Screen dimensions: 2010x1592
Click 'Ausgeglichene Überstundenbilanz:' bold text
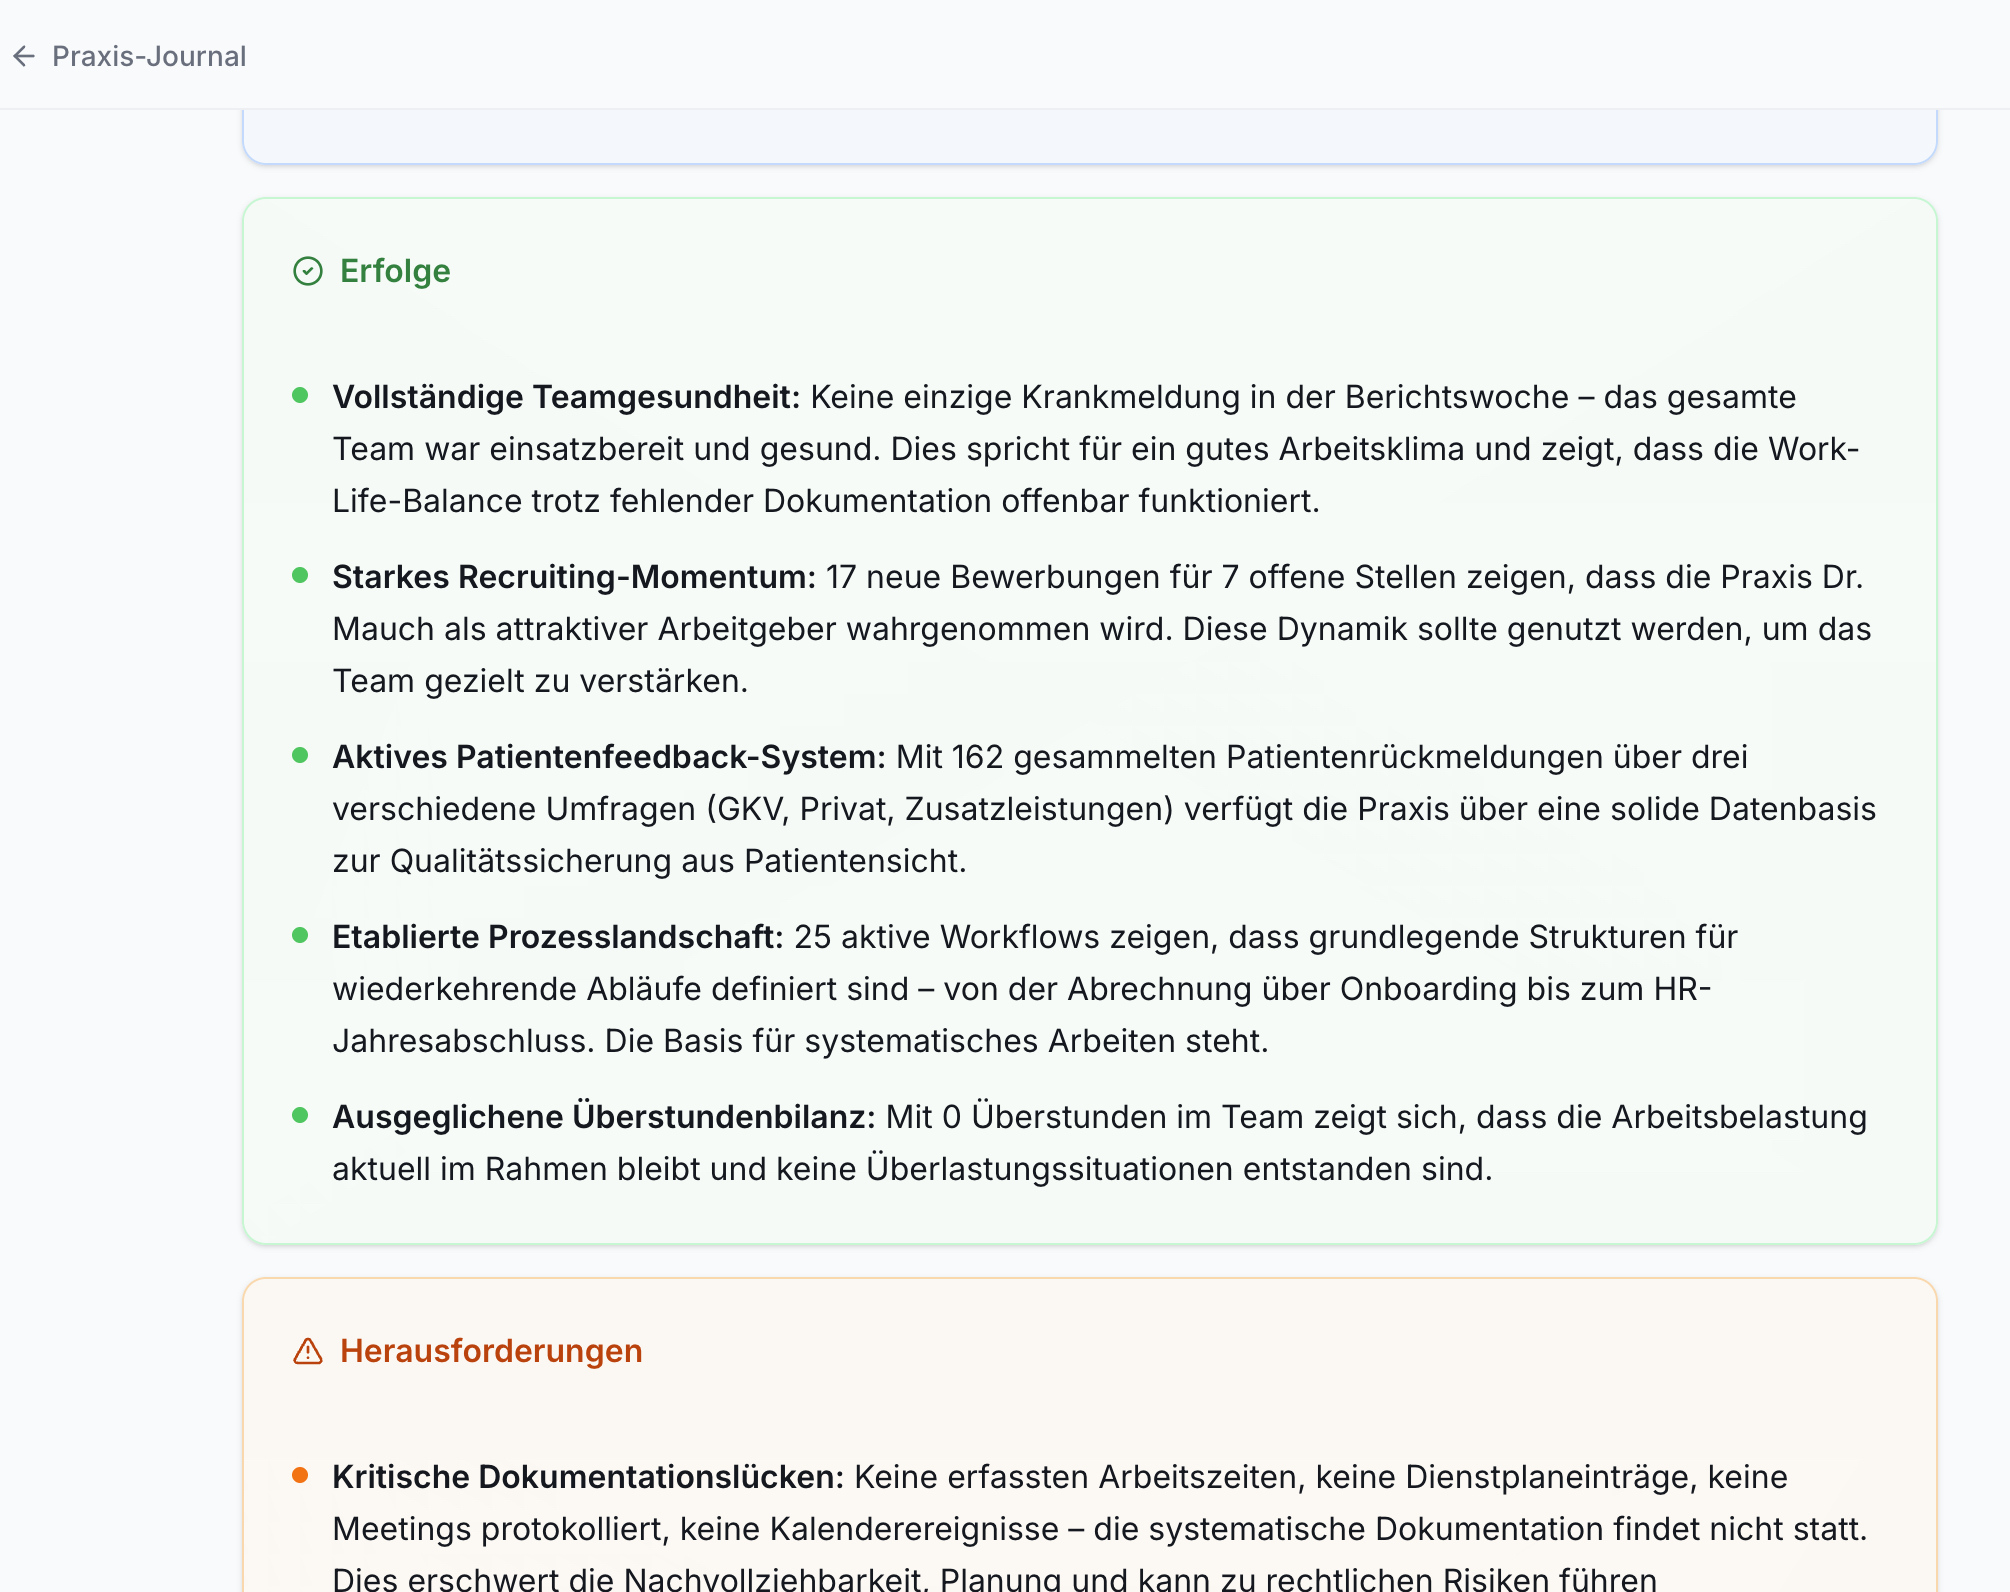(604, 1117)
